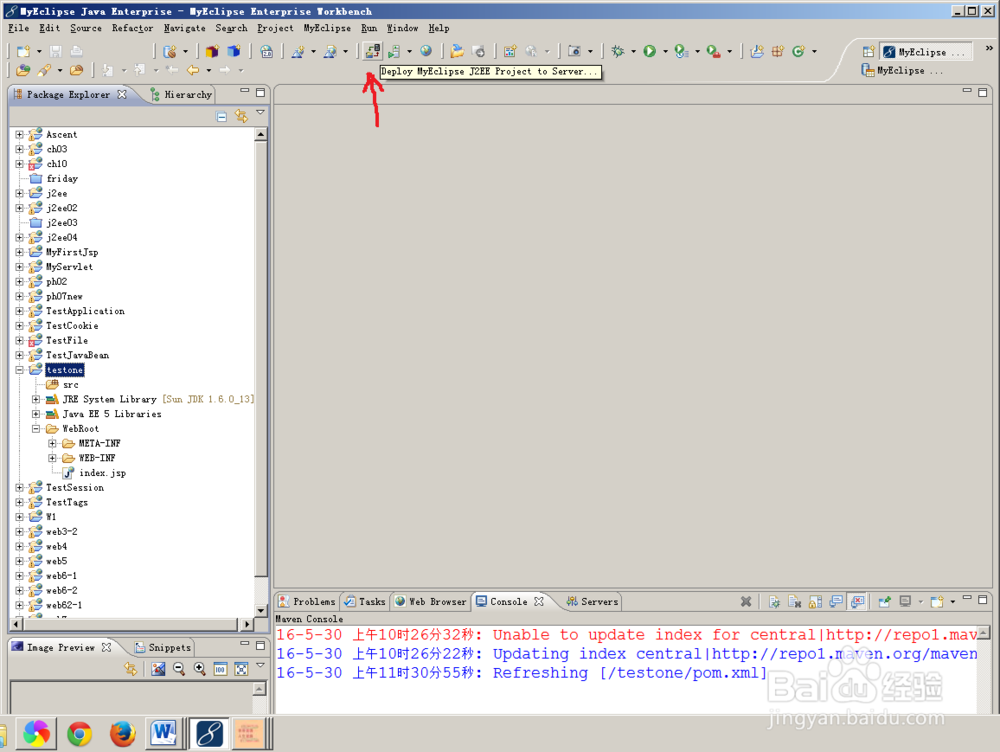Click the Save toolbar icon
Viewport: 1000px width, 752px height.
56,51
